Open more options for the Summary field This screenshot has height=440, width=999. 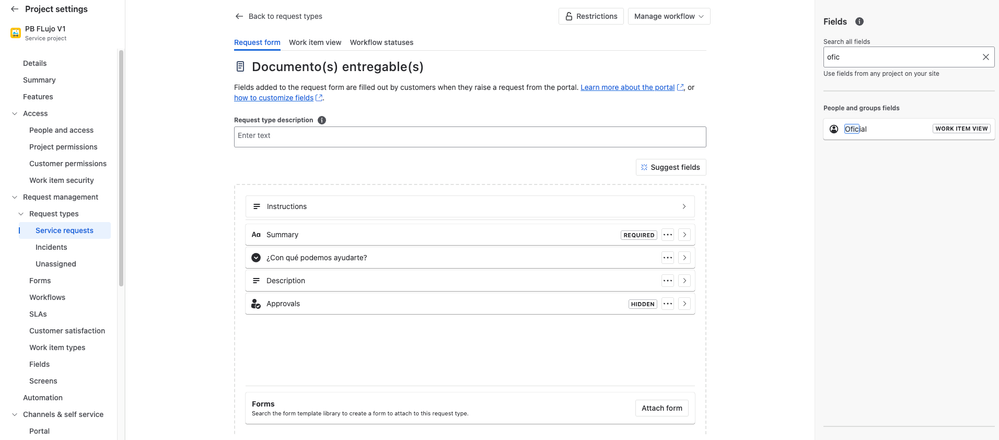667,235
